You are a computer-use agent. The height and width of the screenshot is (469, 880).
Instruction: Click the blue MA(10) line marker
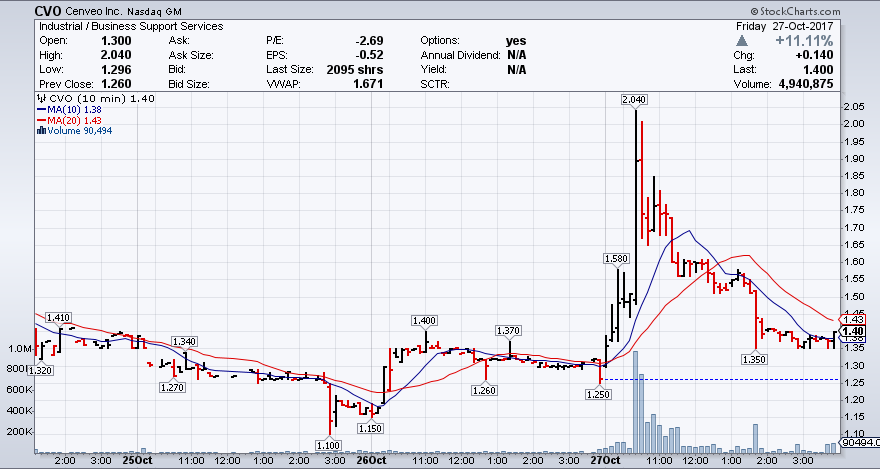pos(39,109)
